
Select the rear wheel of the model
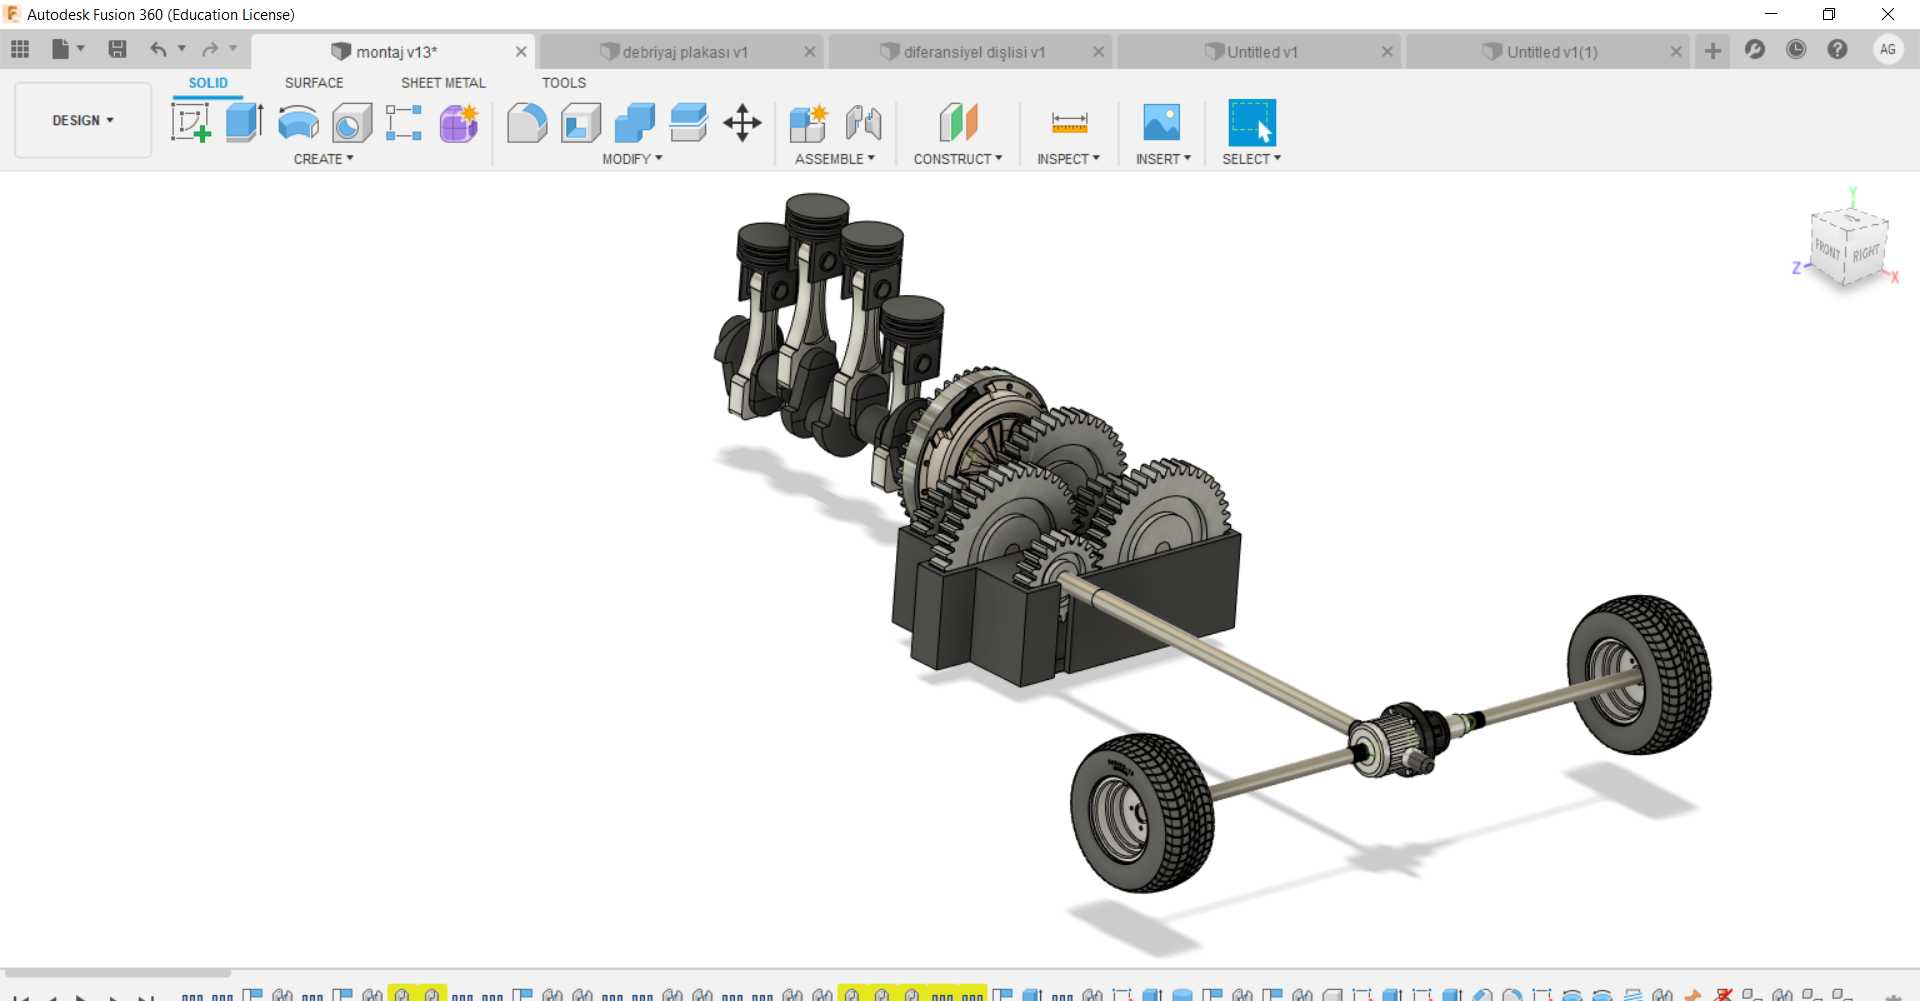1640,674
